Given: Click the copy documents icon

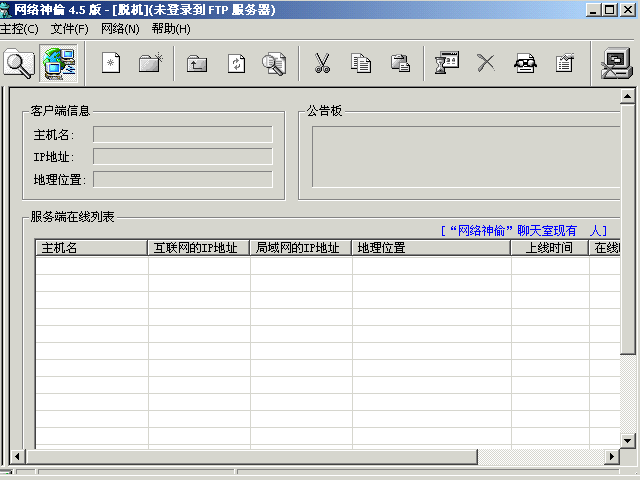Looking at the screenshot, I should [361, 64].
